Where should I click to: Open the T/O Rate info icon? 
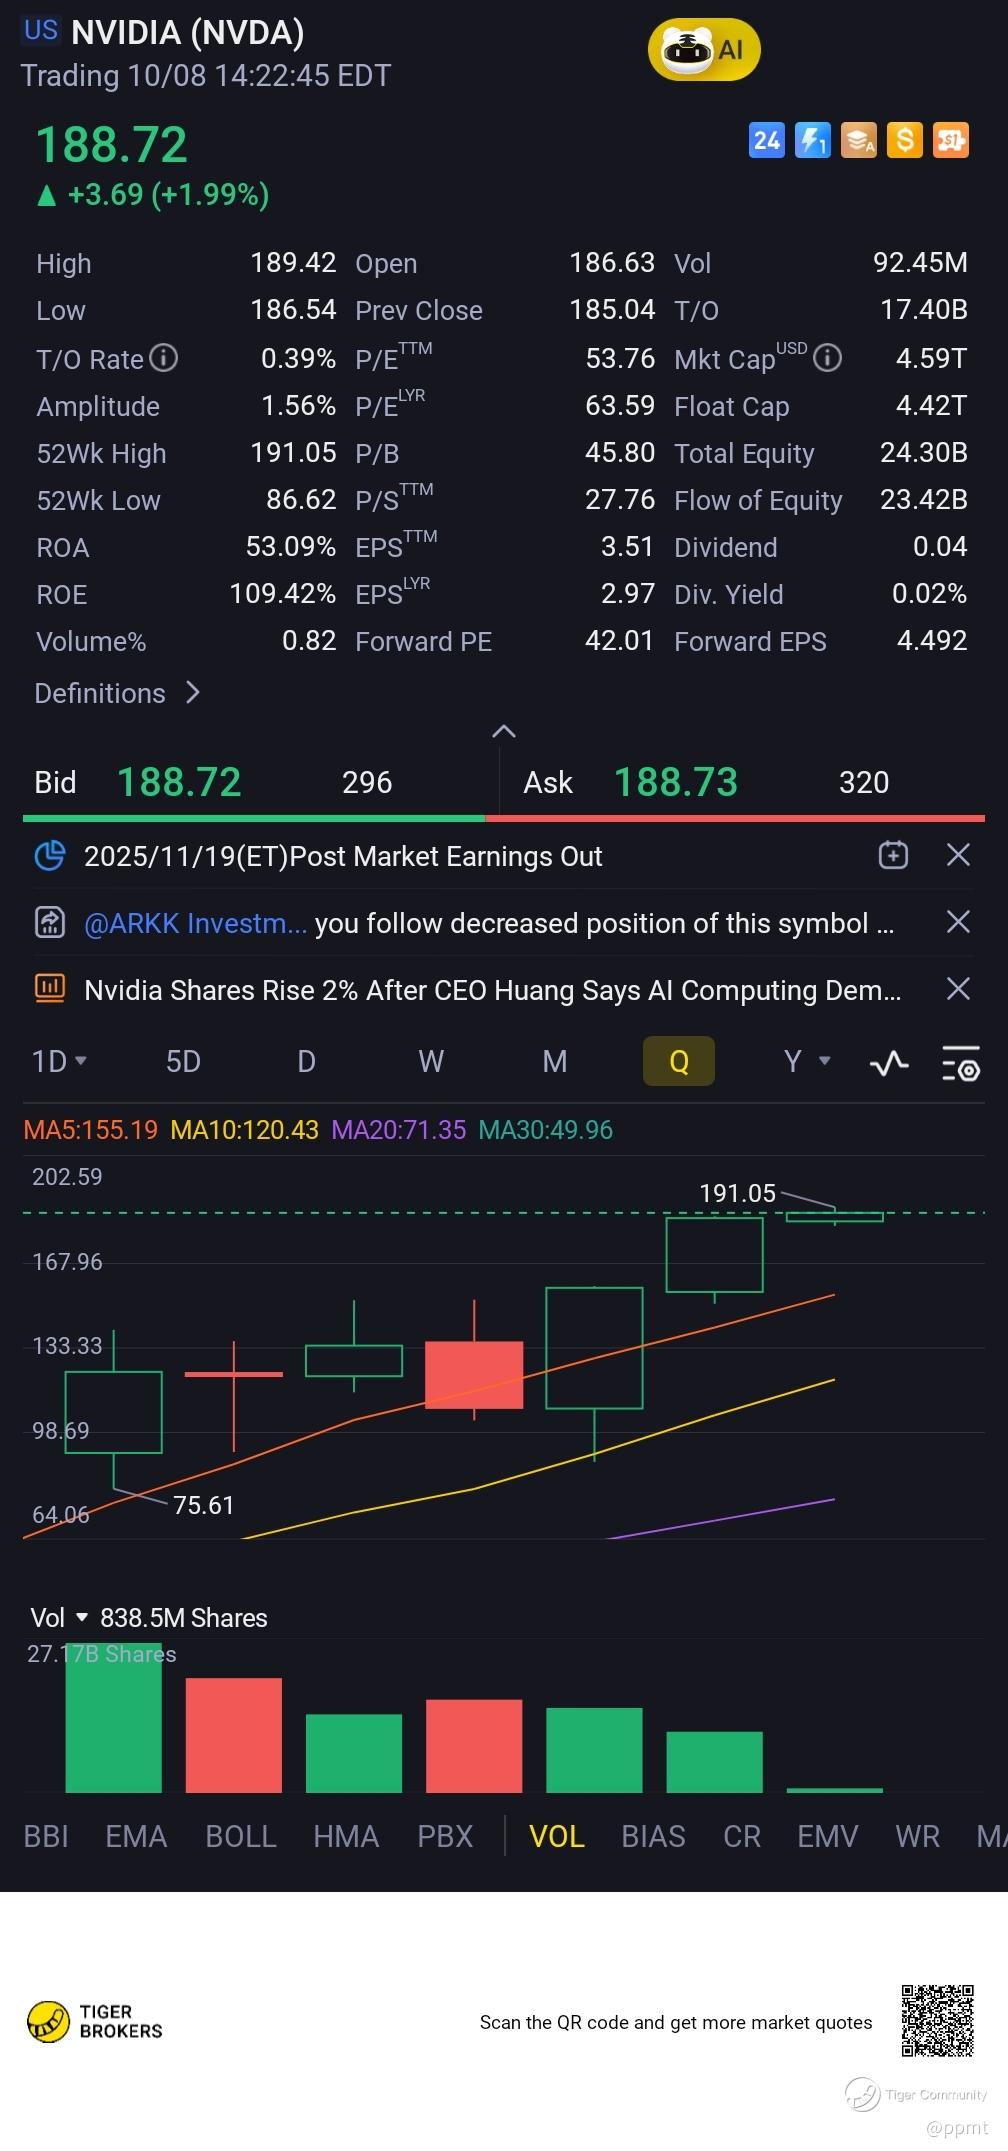pos(164,358)
